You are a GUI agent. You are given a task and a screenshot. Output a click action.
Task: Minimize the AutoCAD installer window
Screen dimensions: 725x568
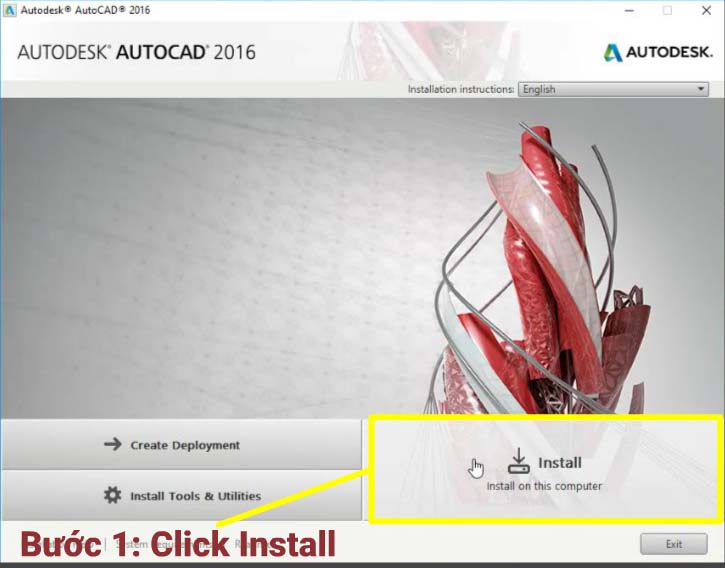click(x=629, y=10)
